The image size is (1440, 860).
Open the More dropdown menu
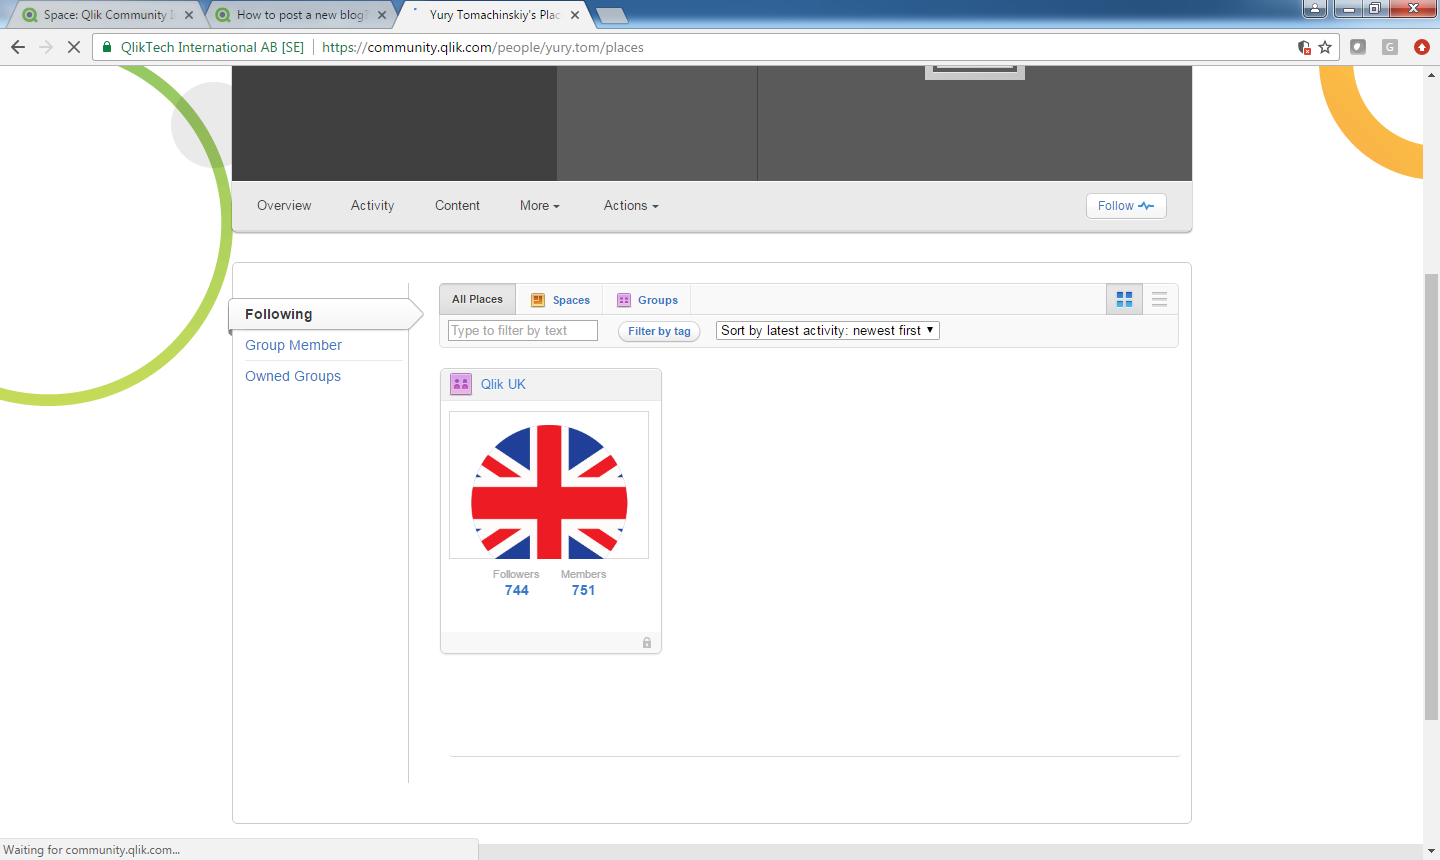[x=540, y=205]
